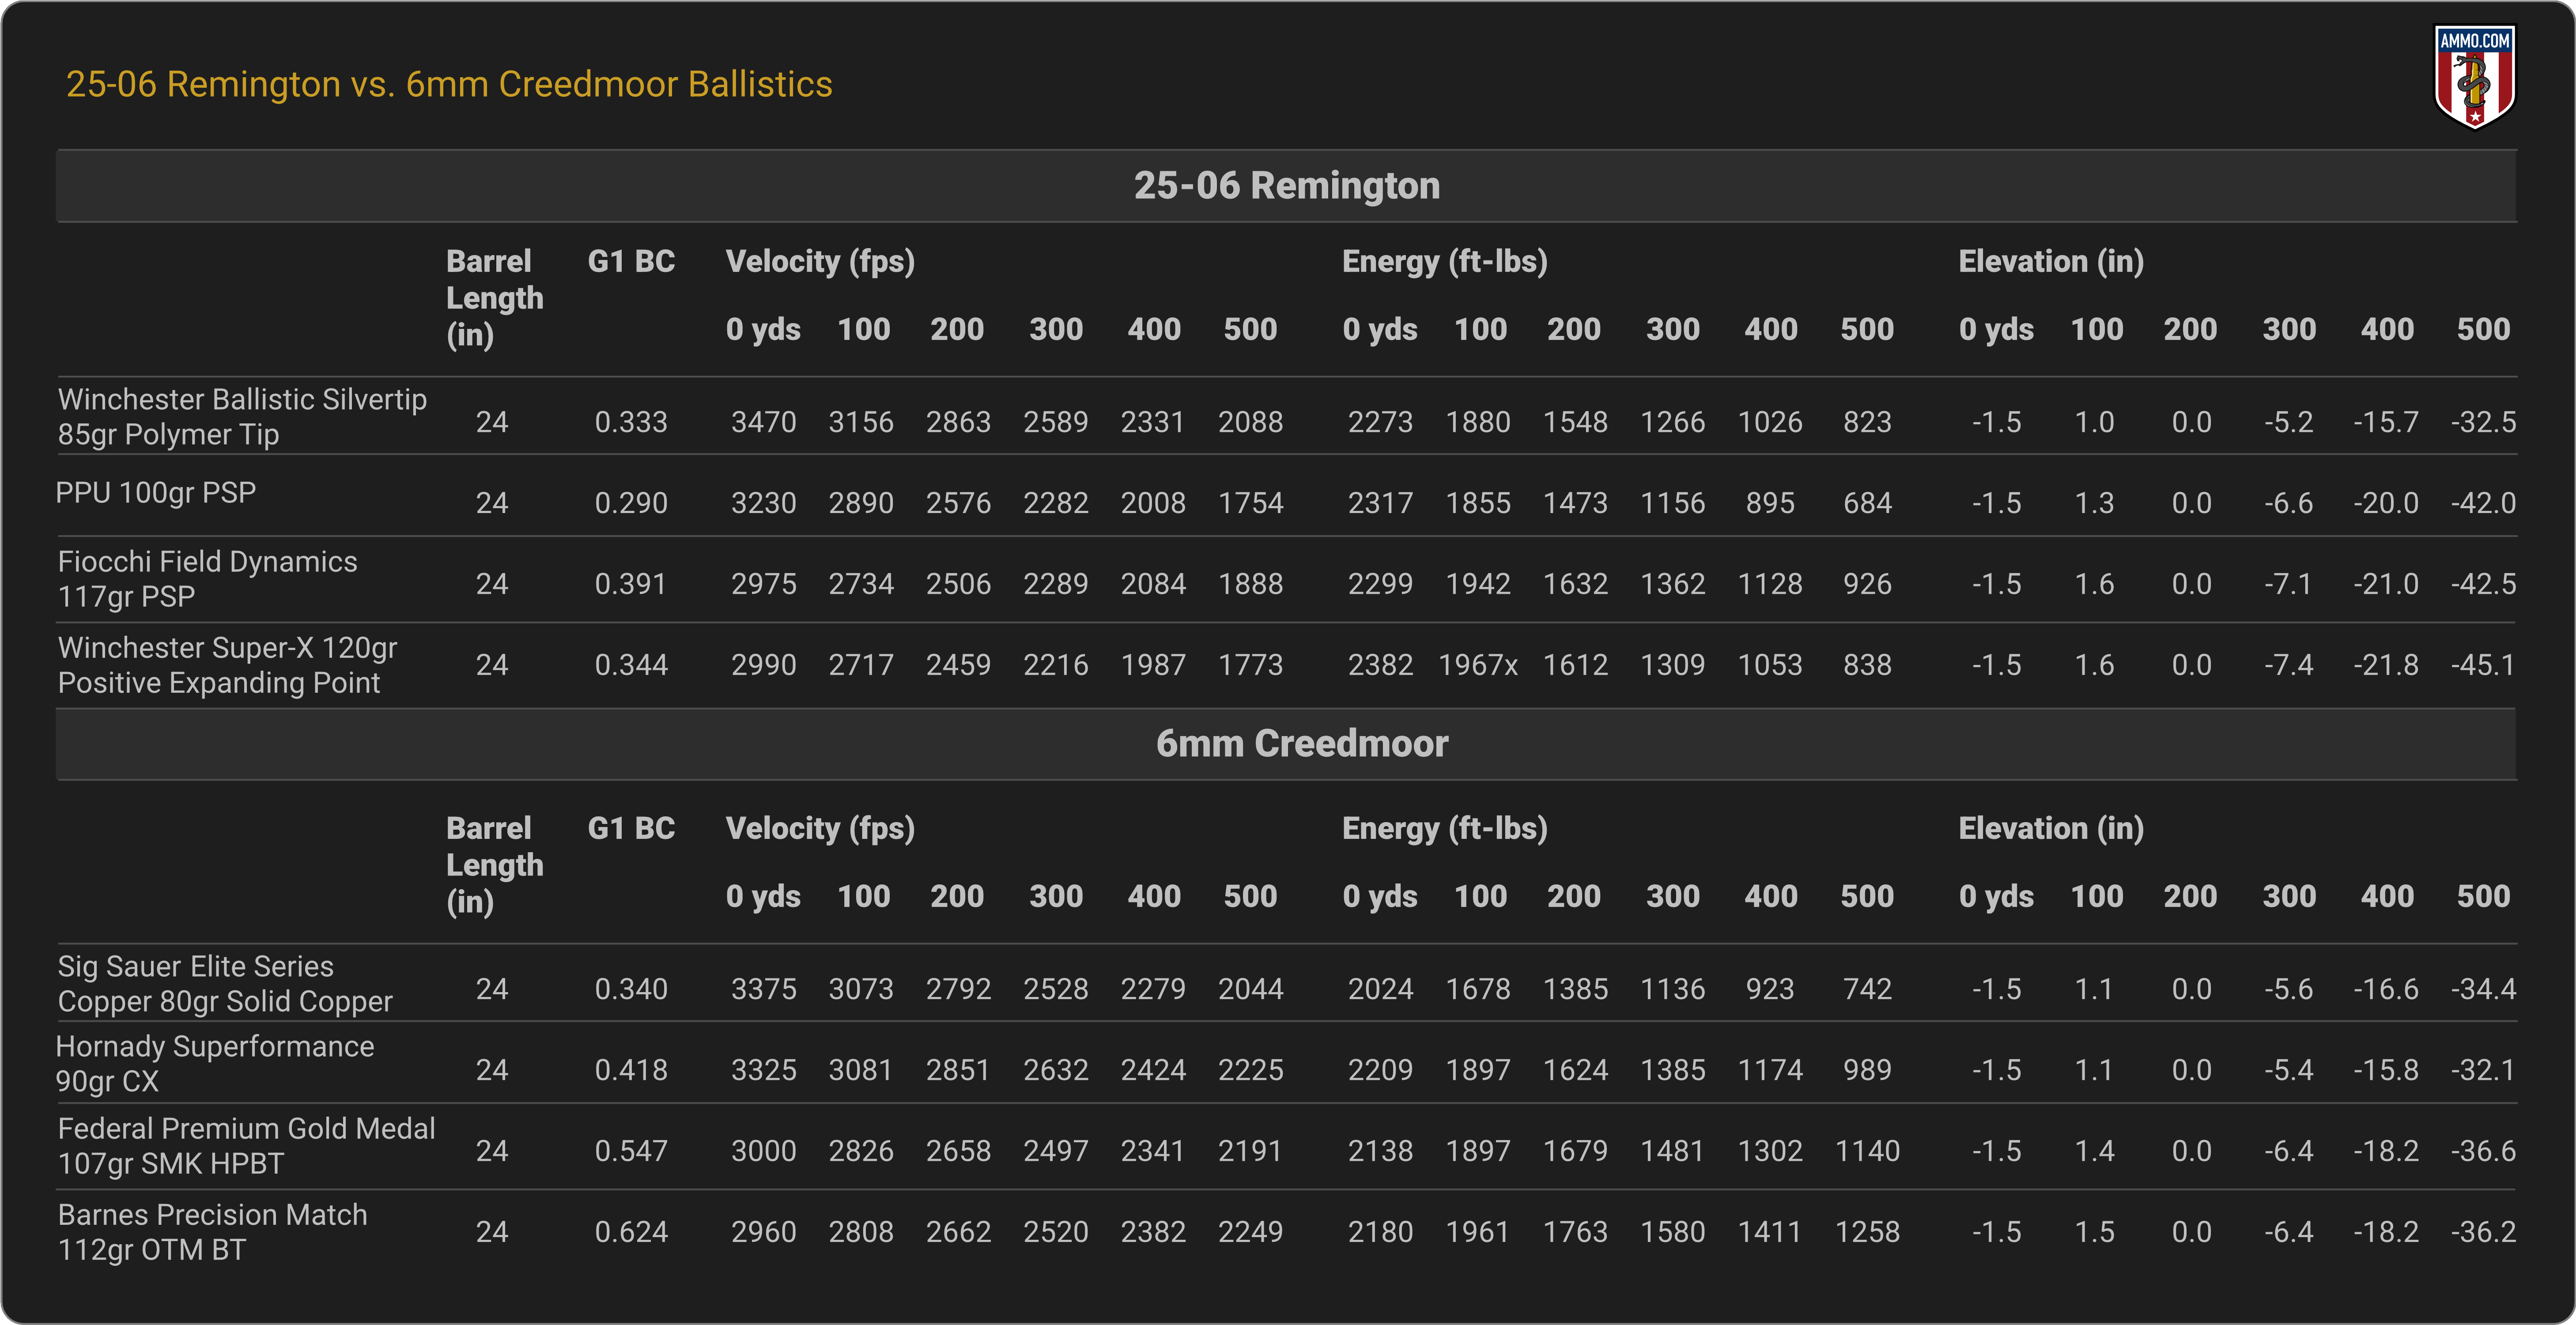The width and height of the screenshot is (2576, 1325).
Task: Click the muzzle velocity value 3470
Action: pyautogui.click(x=764, y=422)
